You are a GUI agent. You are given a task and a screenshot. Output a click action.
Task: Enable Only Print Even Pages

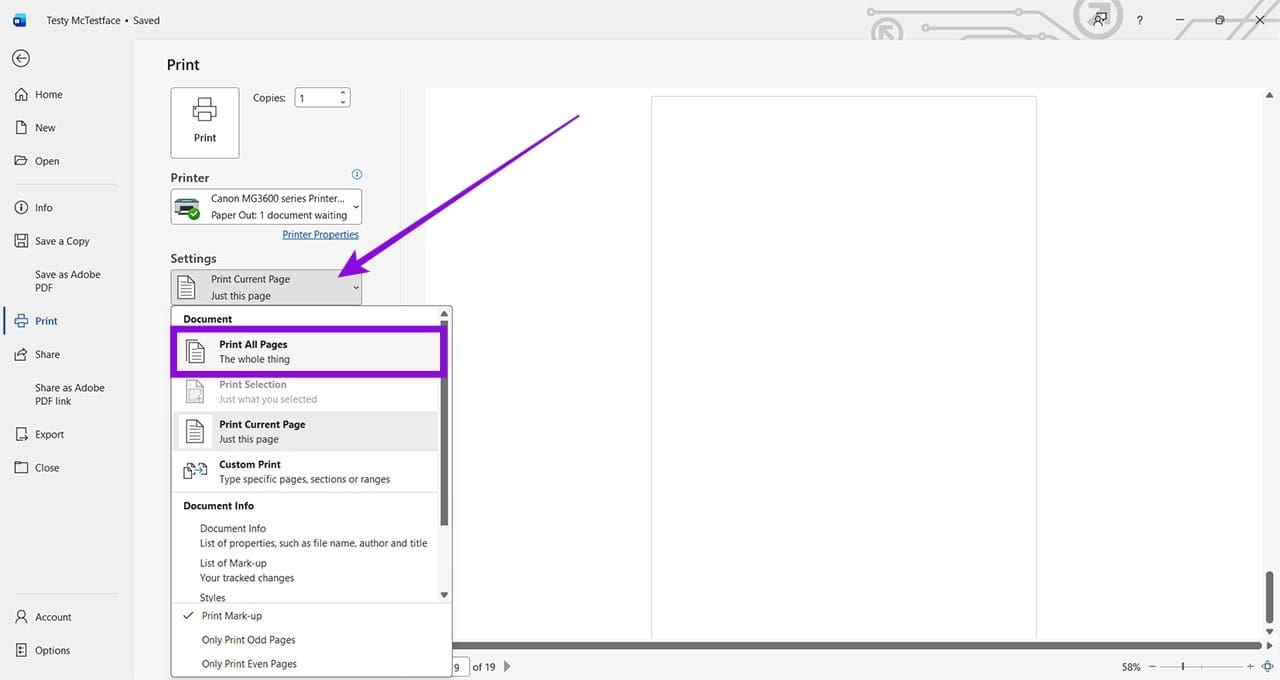click(250, 664)
